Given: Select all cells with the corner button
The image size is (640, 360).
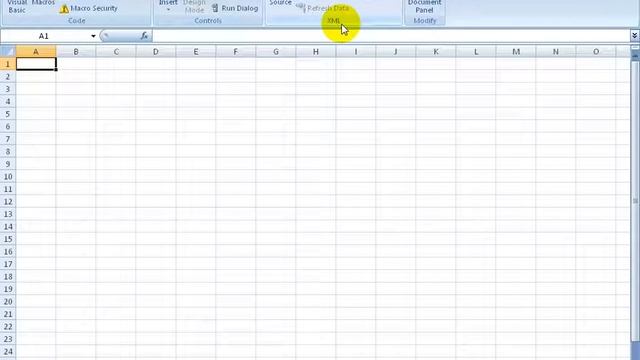Looking at the screenshot, I should pyautogui.click(x=8, y=51).
